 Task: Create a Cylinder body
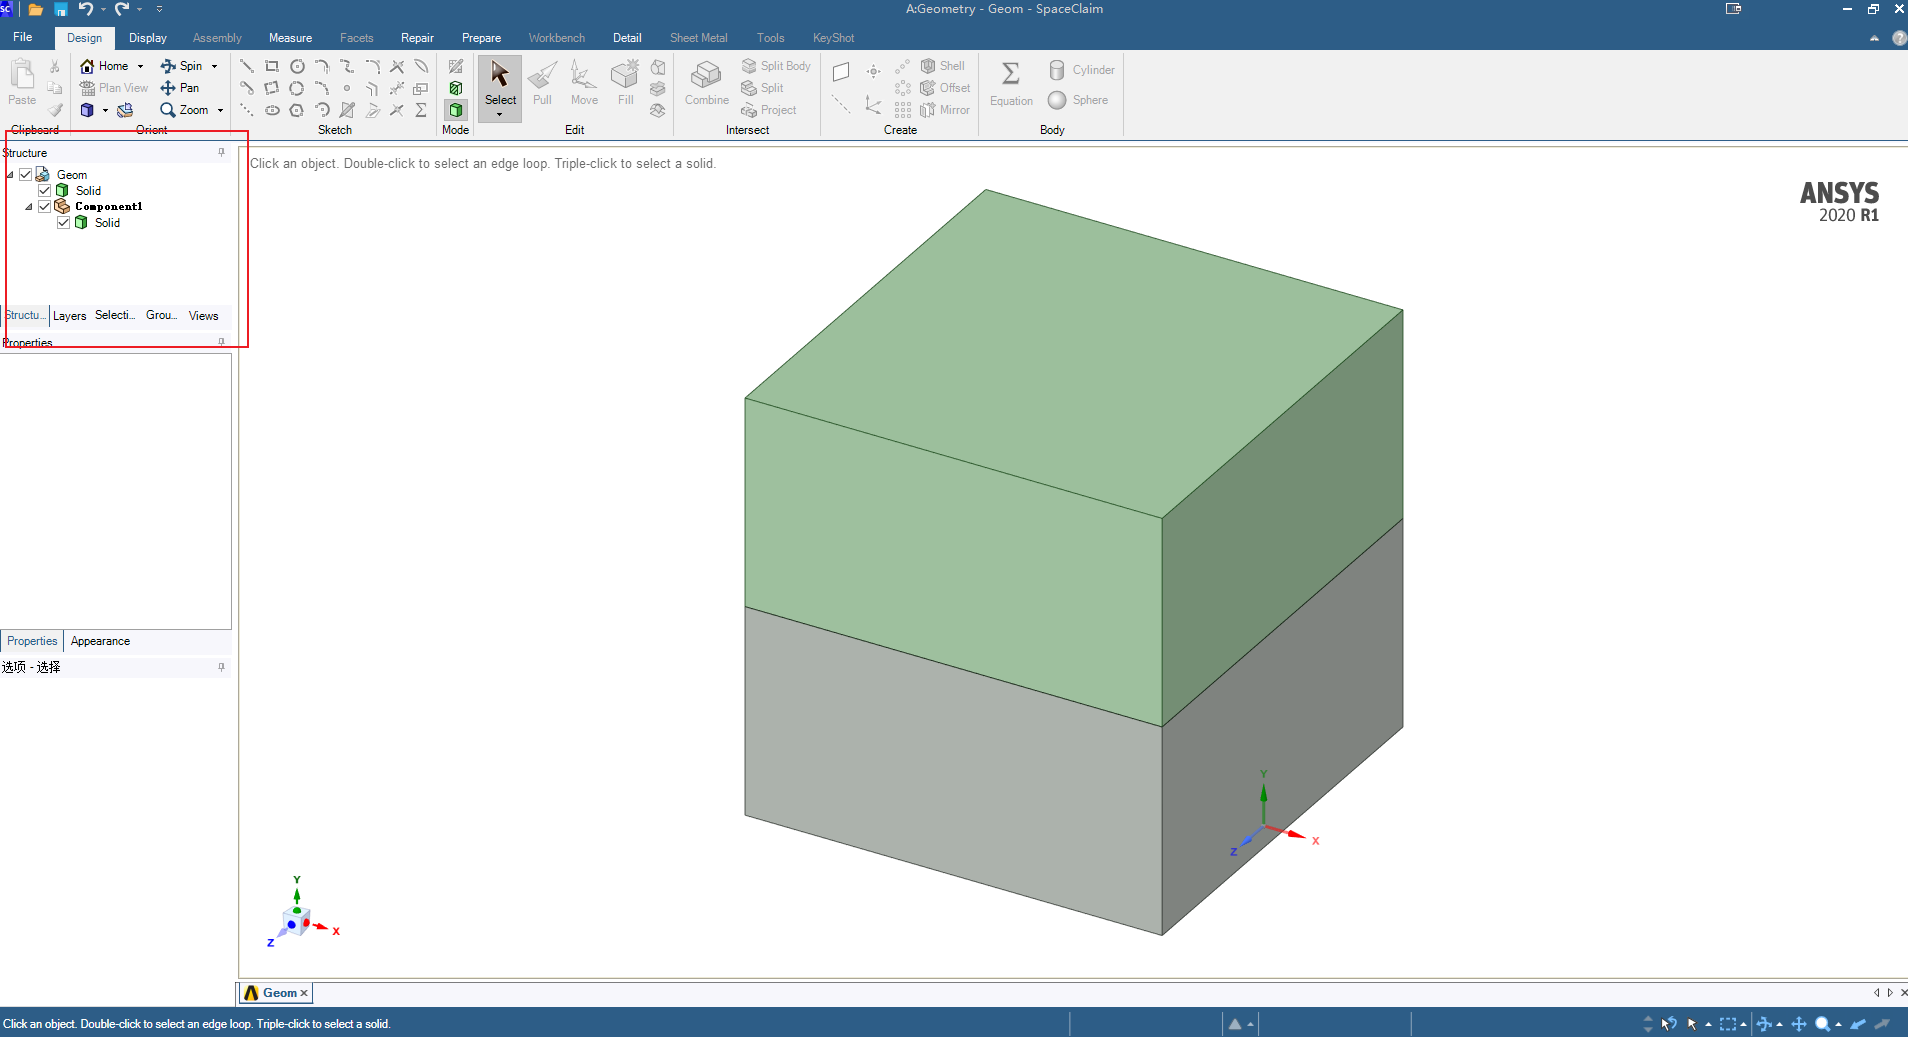1082,70
